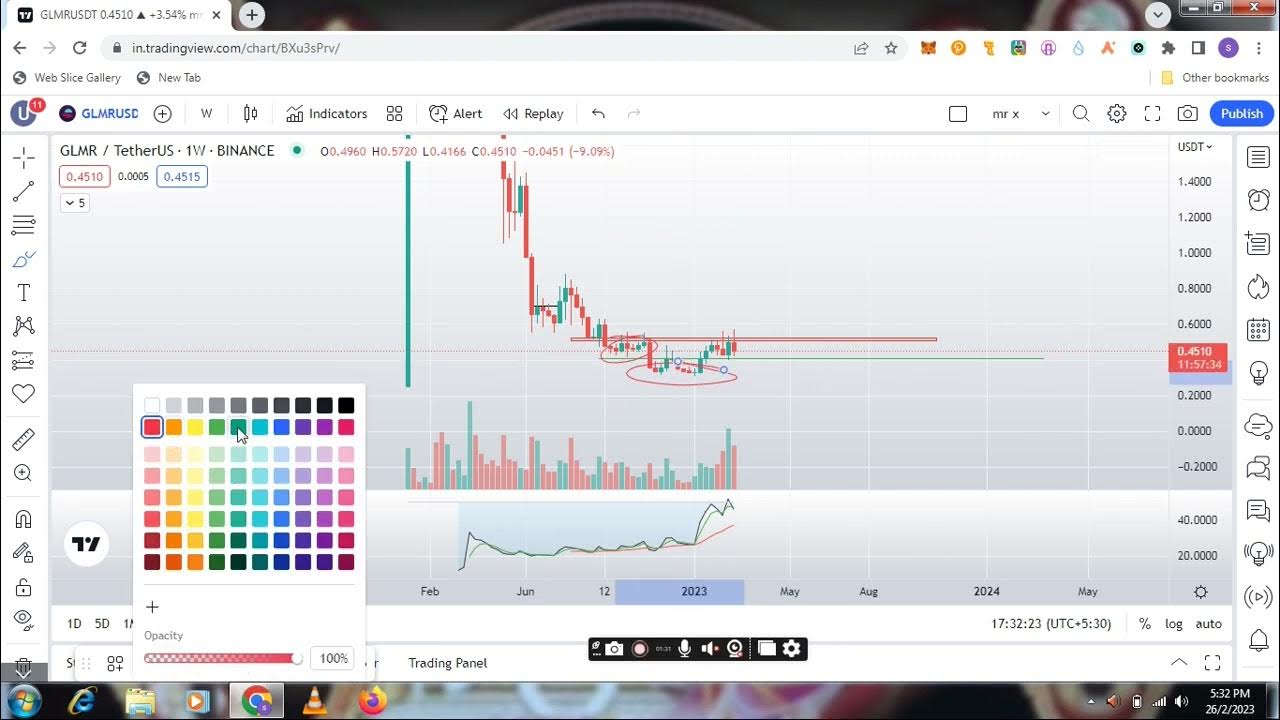Open the W timeframe interval selector
This screenshot has width=1280, height=720.
pyautogui.click(x=206, y=114)
